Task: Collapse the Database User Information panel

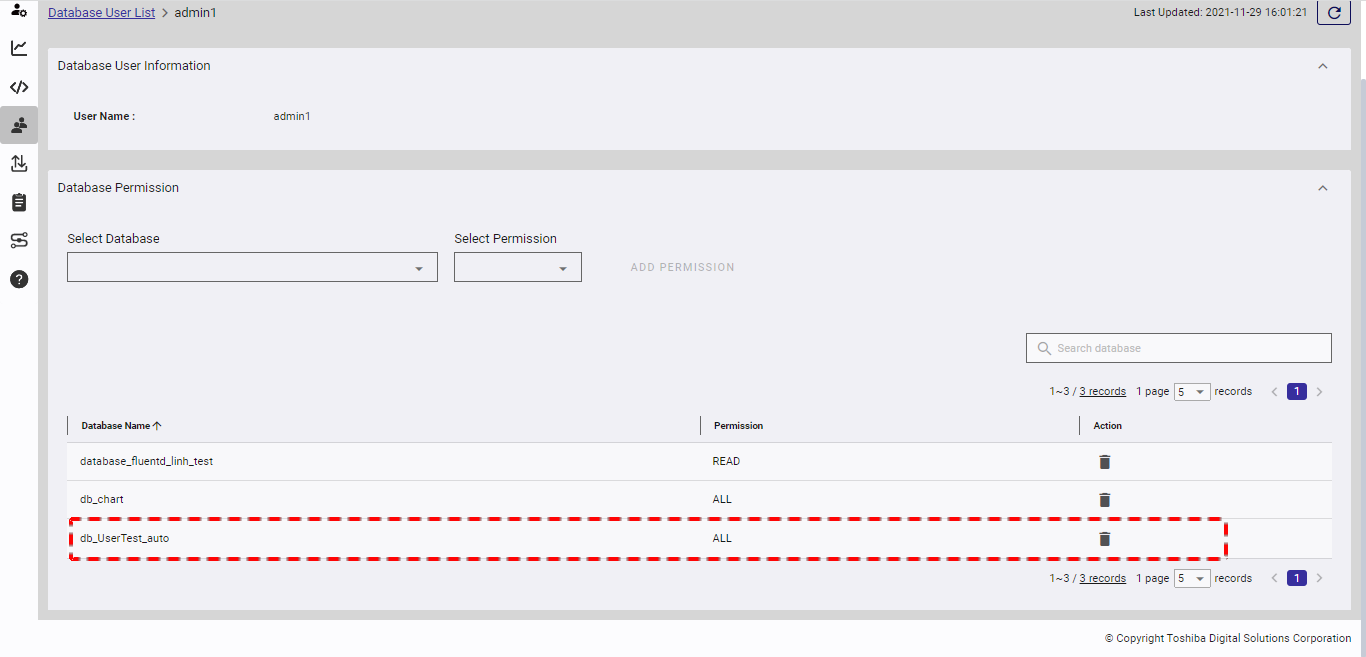Action: [x=1323, y=66]
